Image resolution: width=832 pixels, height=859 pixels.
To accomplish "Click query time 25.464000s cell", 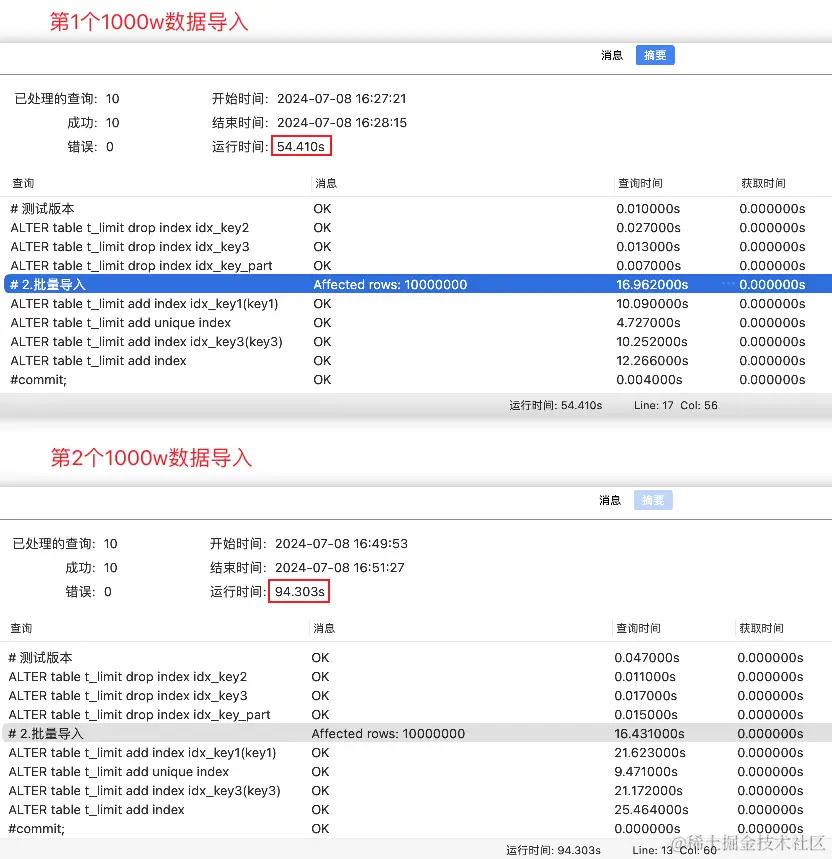I will coord(651,810).
